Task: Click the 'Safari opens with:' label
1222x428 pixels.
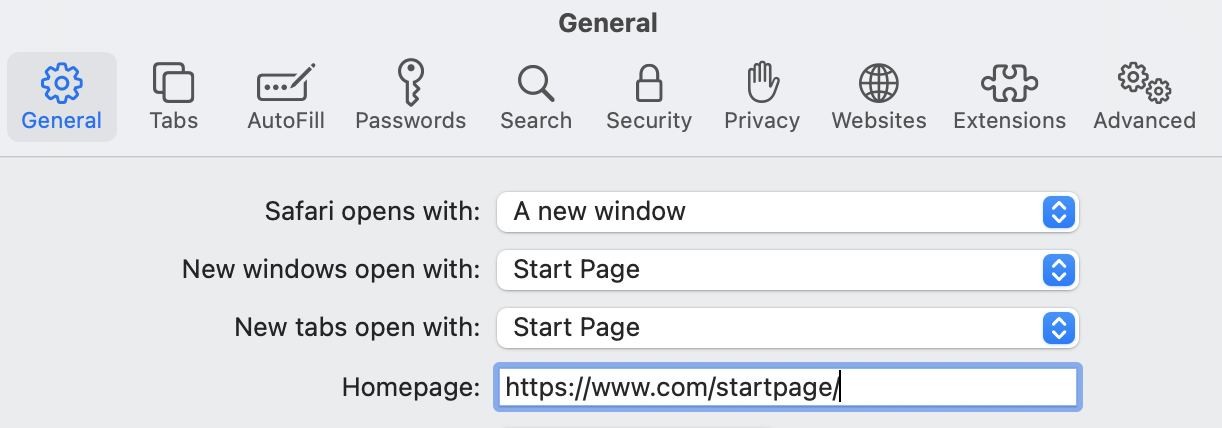Action: tap(372, 212)
